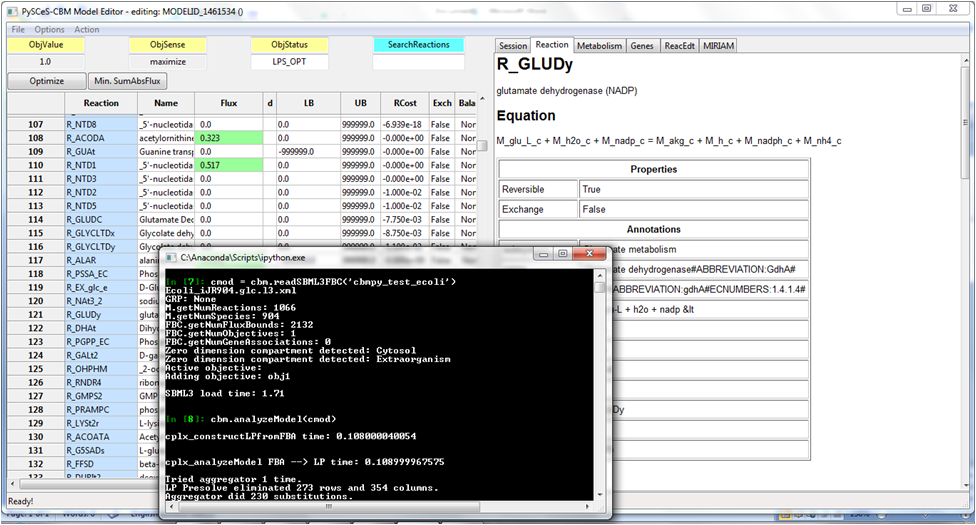
Task: Close the ipython console window
Action: 589,255
